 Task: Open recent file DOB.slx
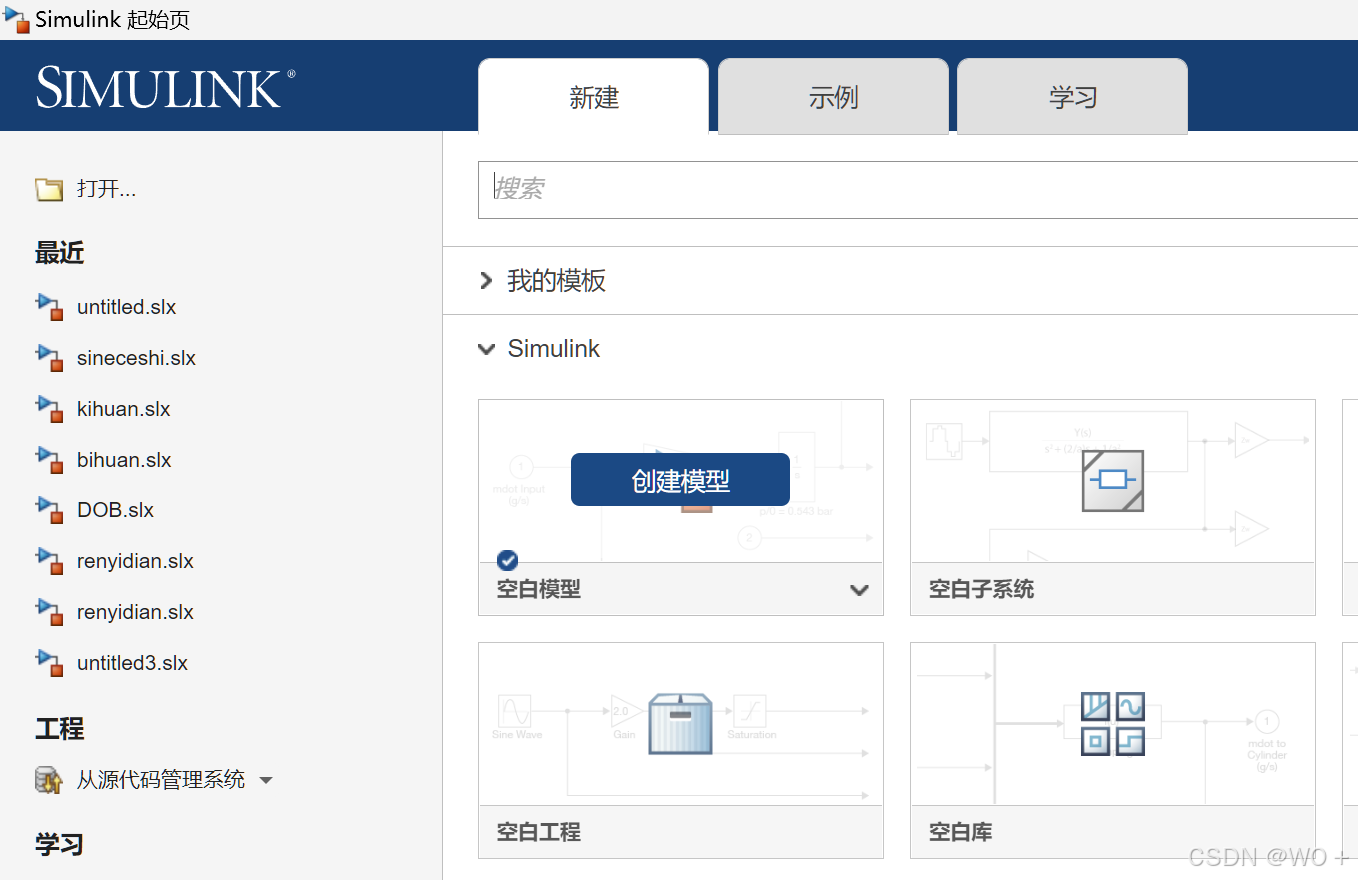[116, 510]
